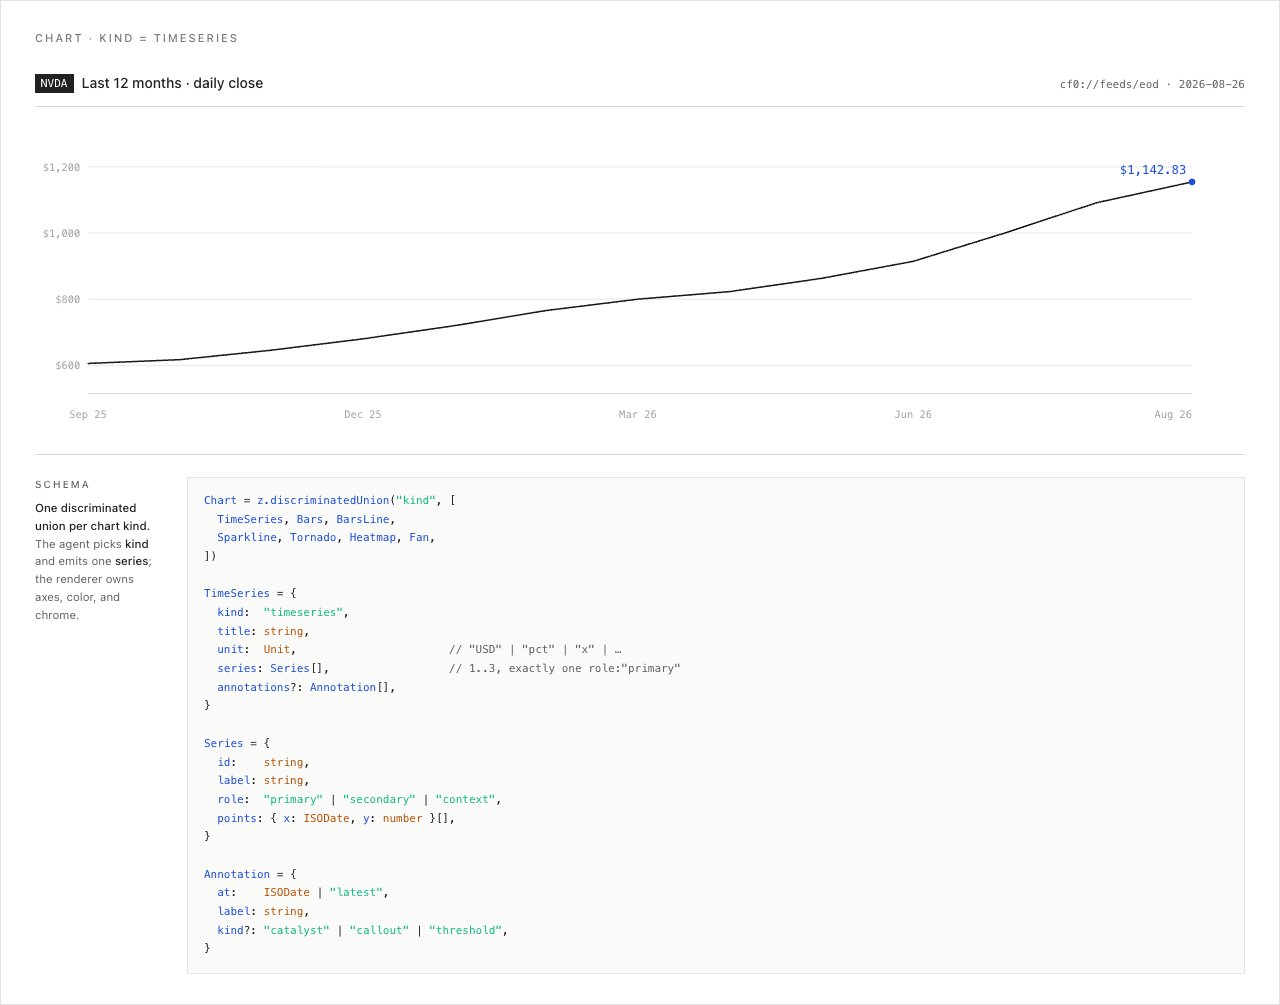Click the 'Sparkline' kind in the code
Viewport: 1280px width, 1005px height.
point(247,537)
